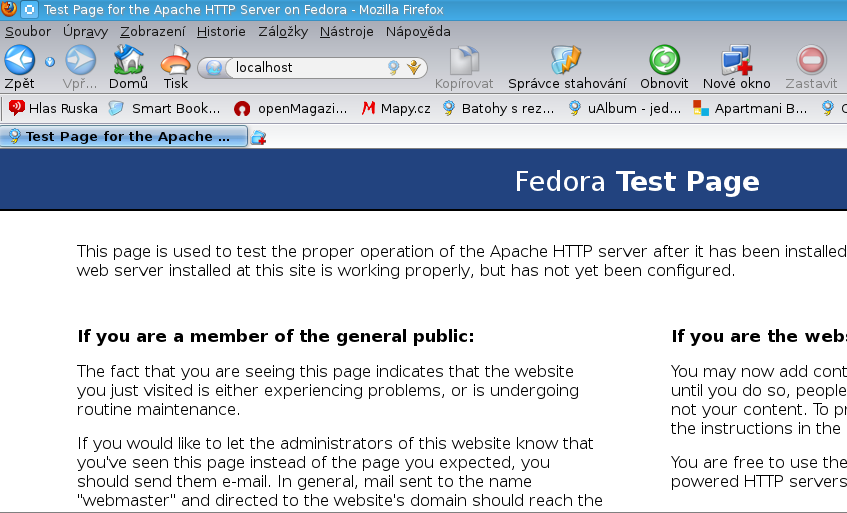Open a new window with Nové okno

736,68
